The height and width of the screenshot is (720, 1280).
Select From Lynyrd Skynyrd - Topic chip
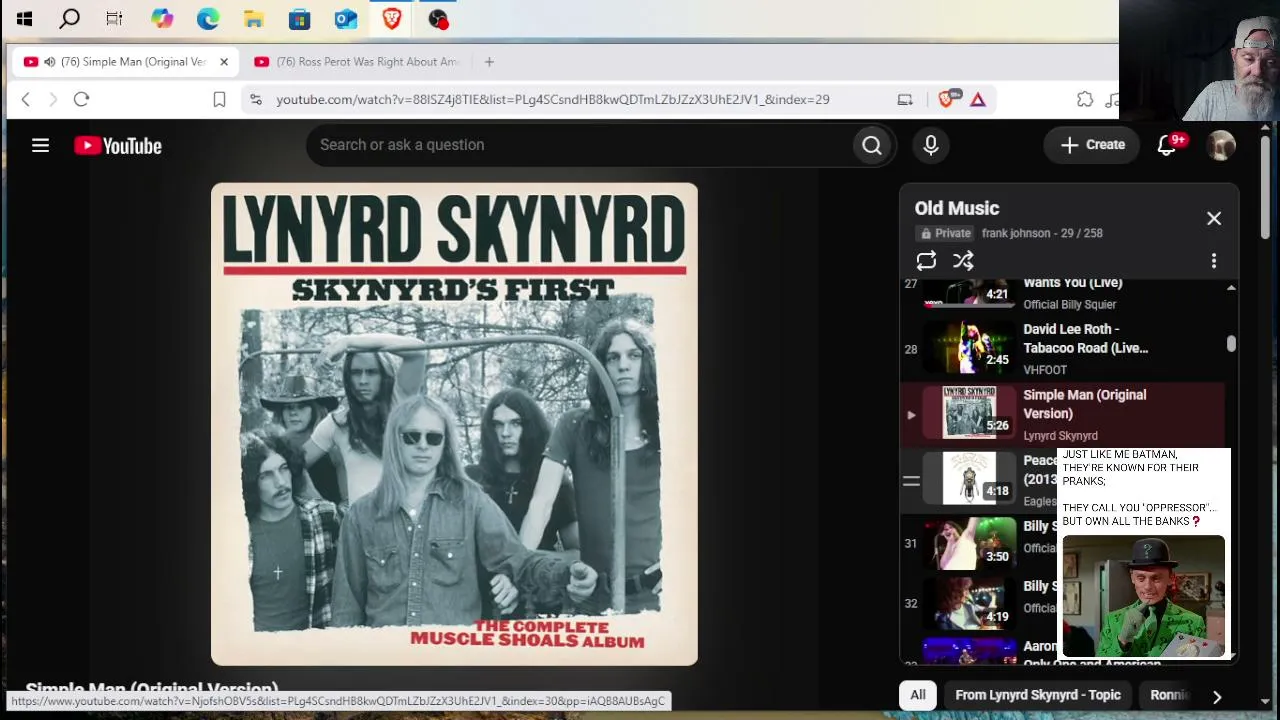click(x=1038, y=695)
